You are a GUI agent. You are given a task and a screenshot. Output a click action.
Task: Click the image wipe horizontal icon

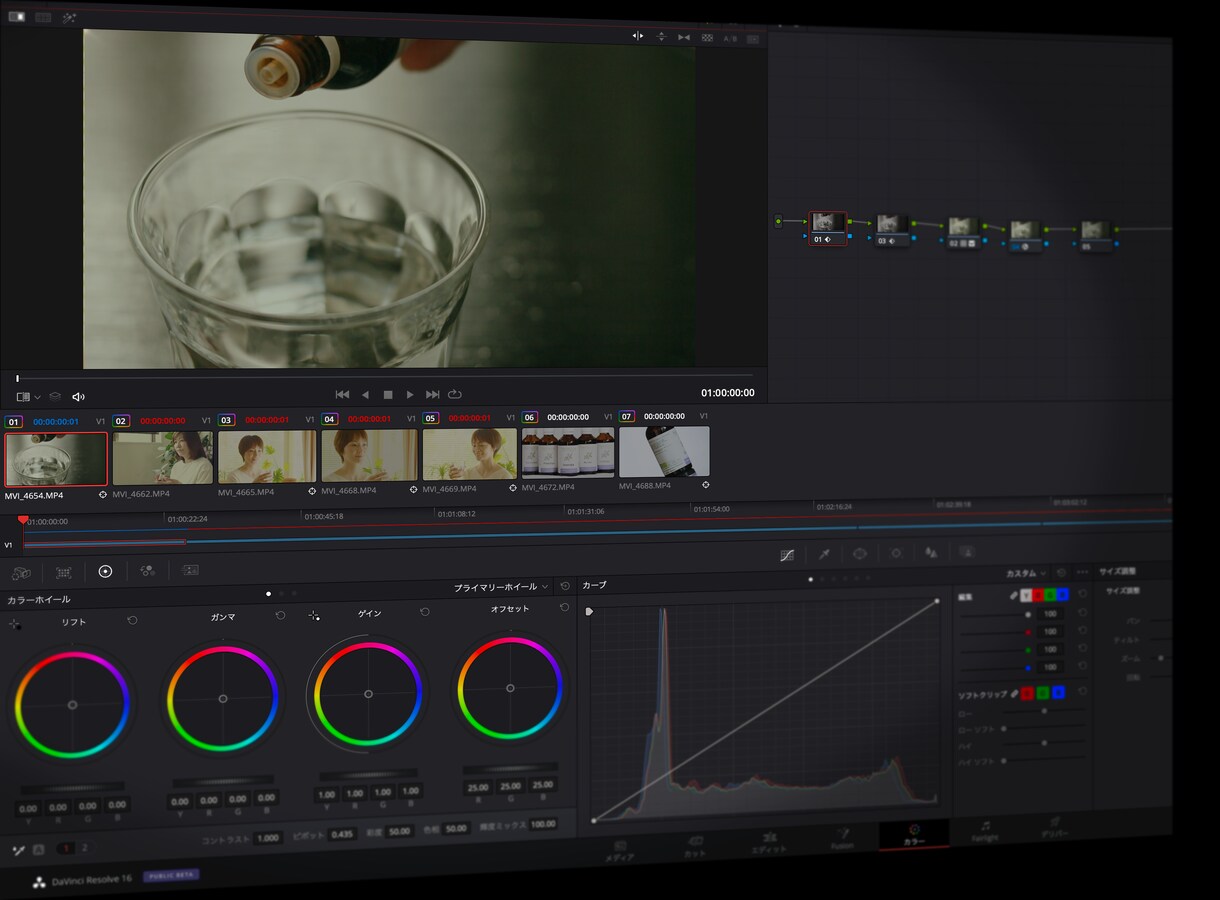point(638,36)
